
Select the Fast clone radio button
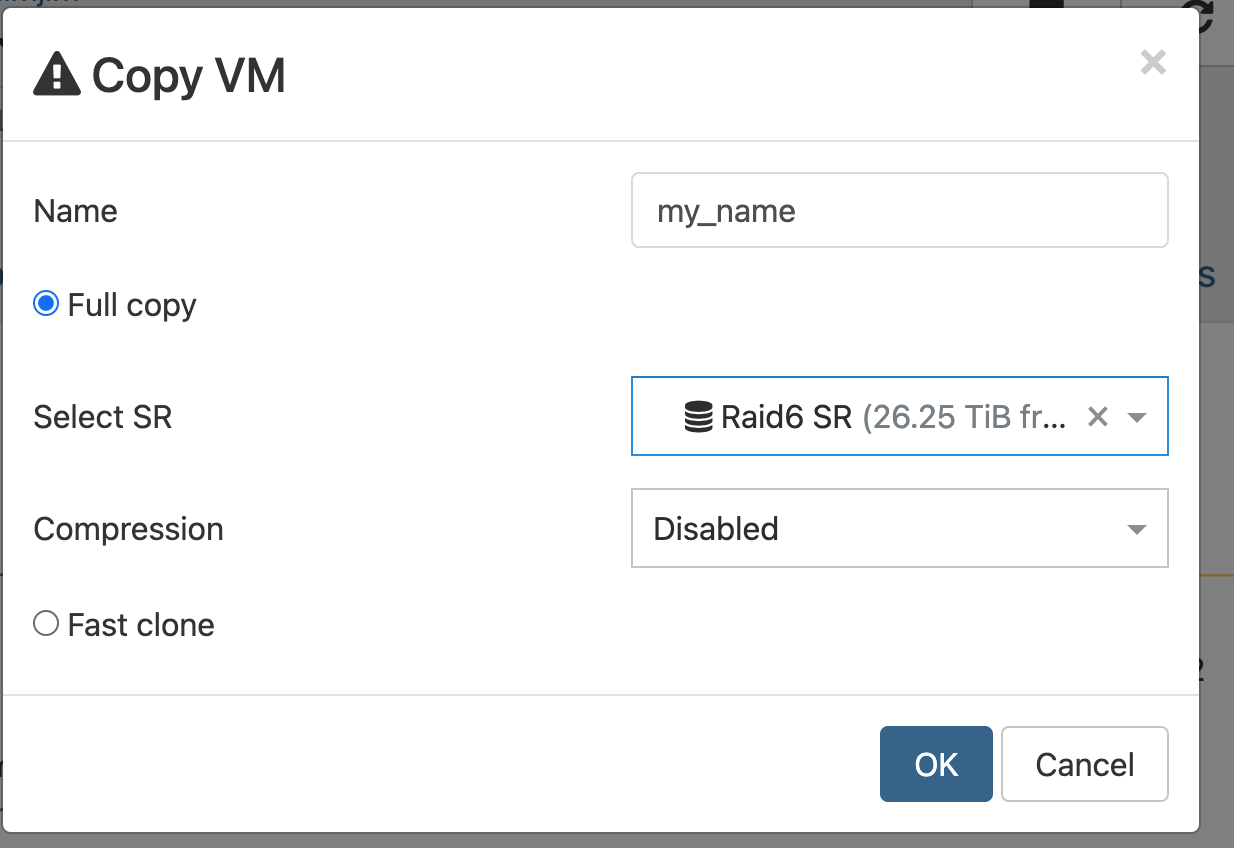[x=46, y=625]
